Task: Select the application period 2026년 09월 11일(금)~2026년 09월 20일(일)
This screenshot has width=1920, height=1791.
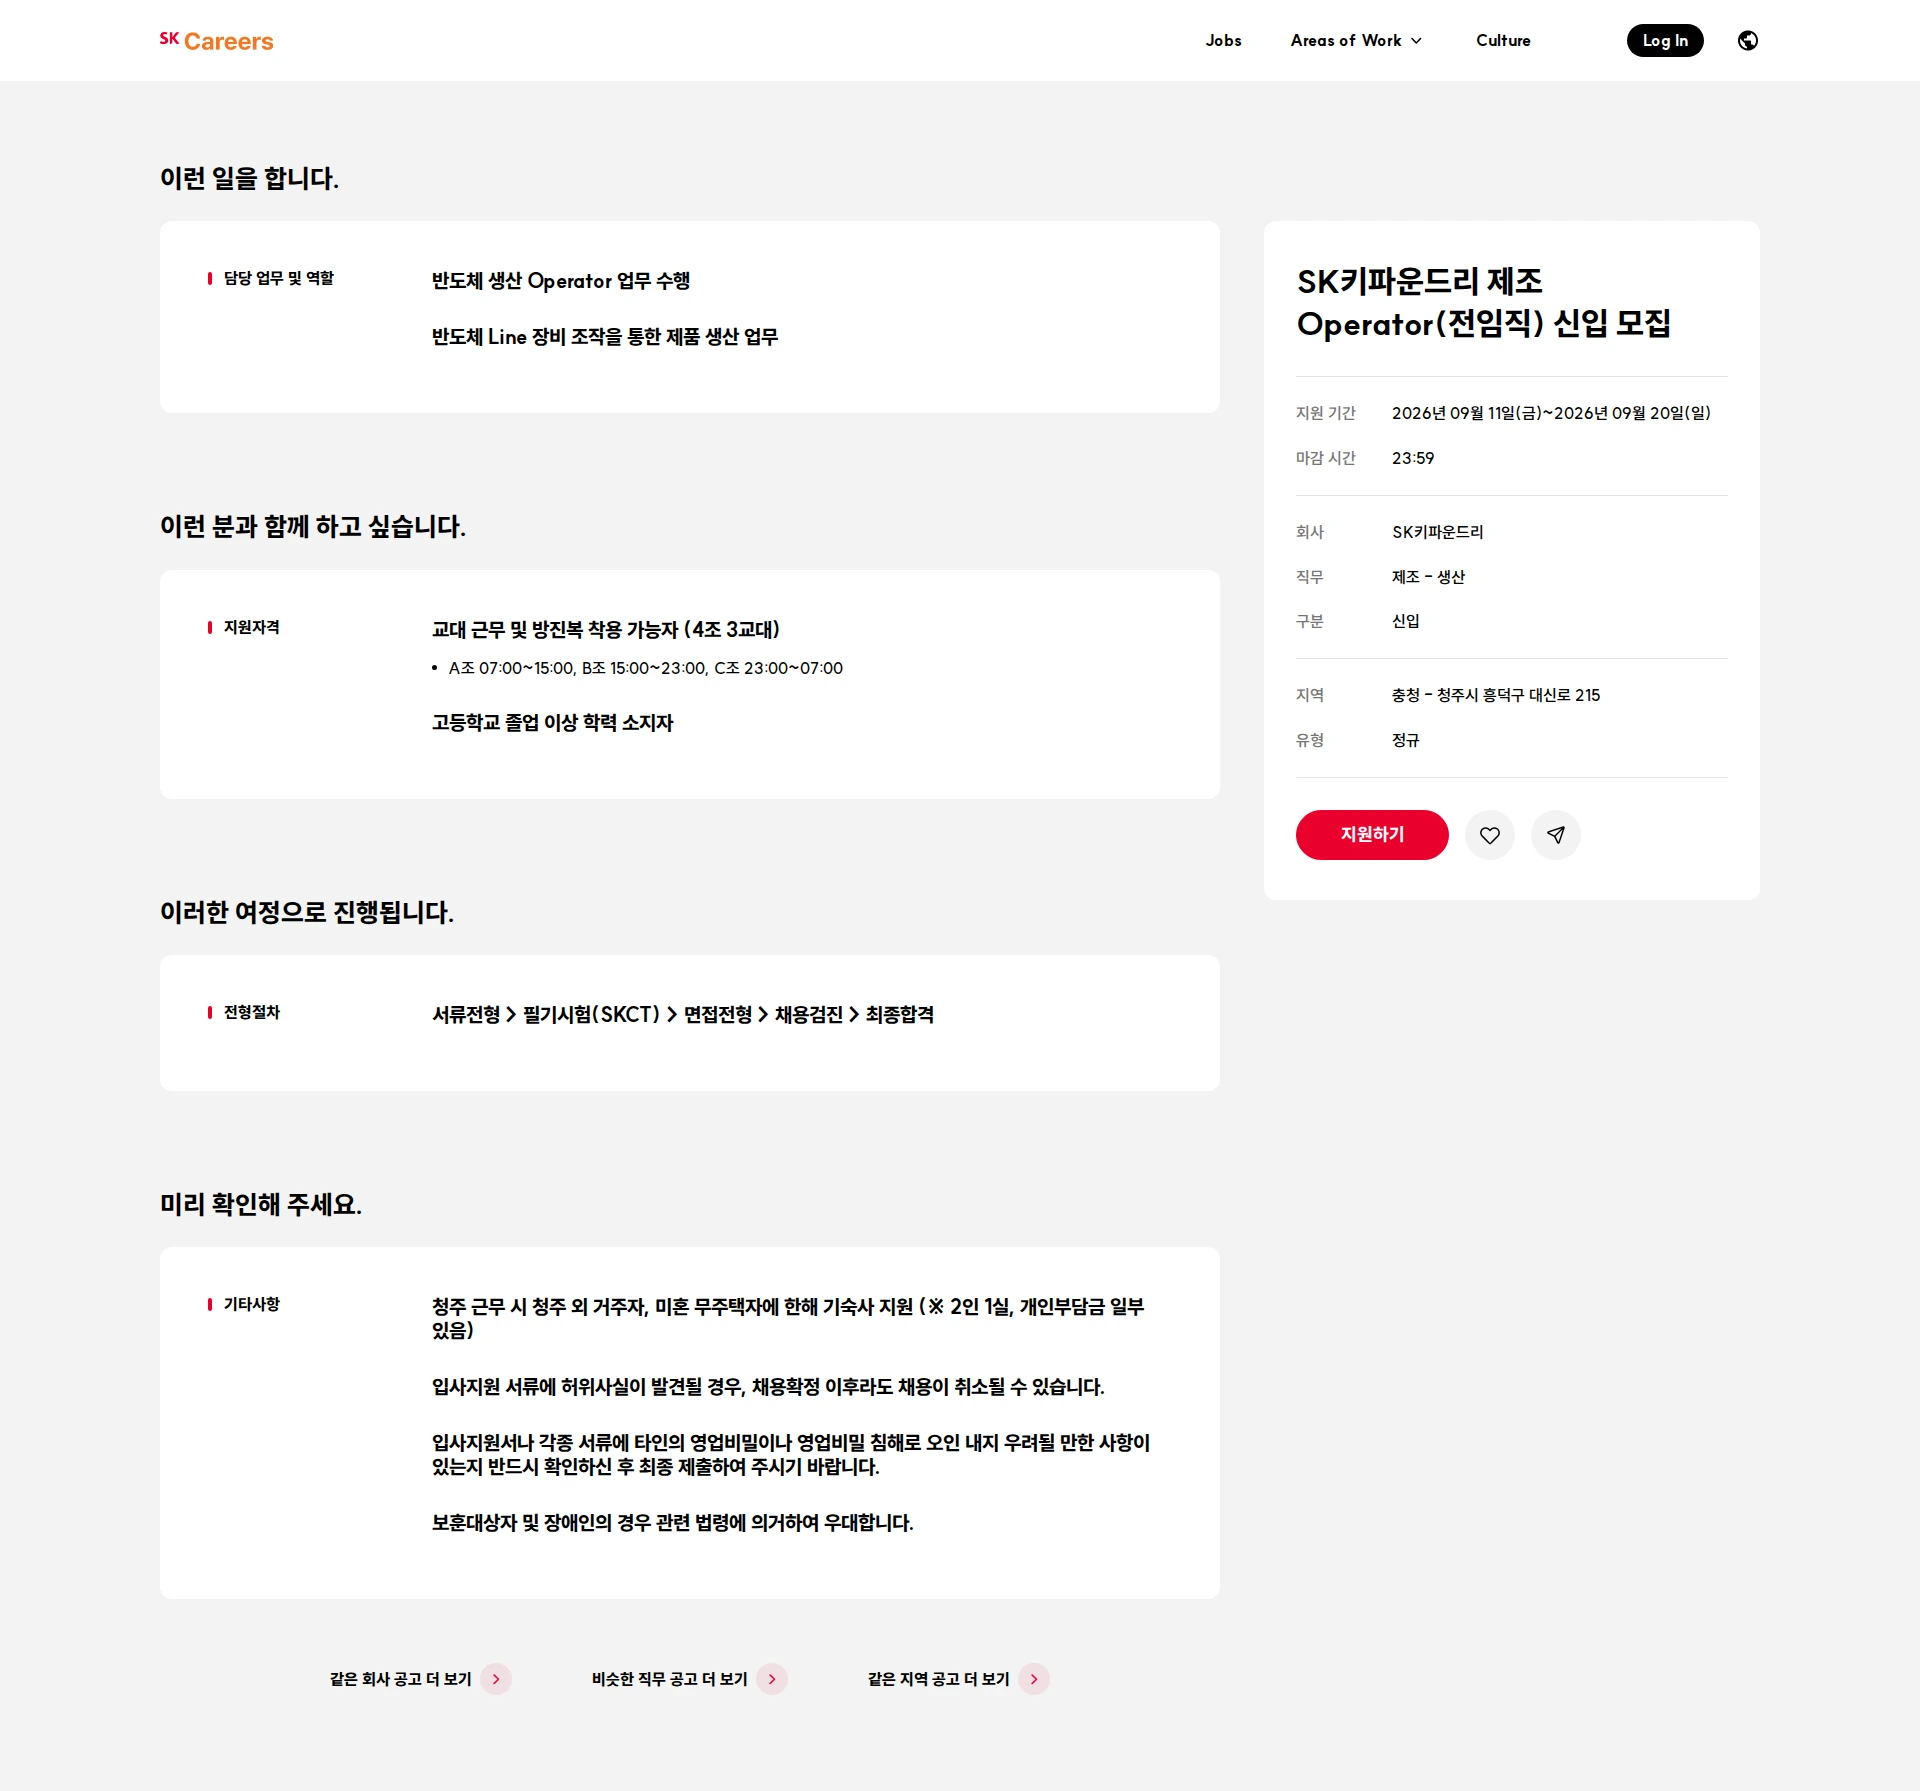Action: 1551,413
